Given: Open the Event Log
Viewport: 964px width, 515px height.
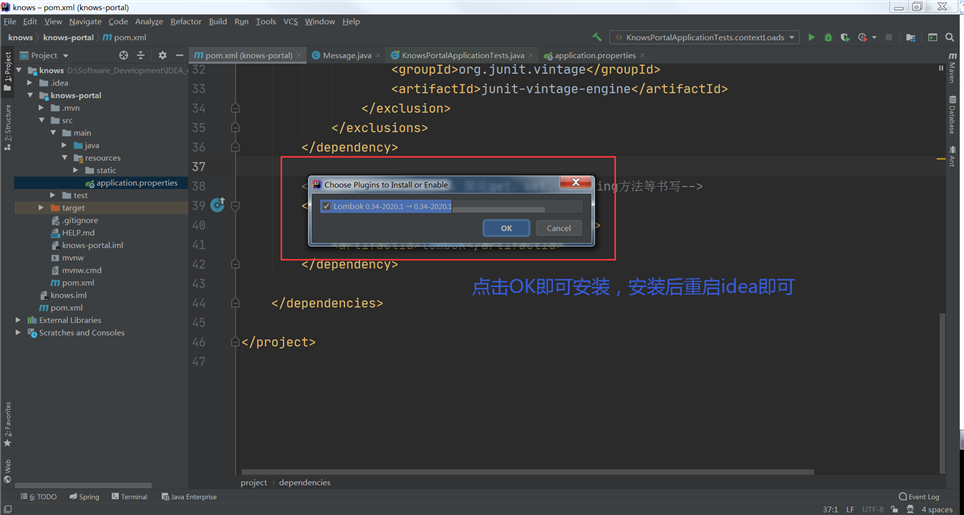Looking at the screenshot, I should (919, 497).
